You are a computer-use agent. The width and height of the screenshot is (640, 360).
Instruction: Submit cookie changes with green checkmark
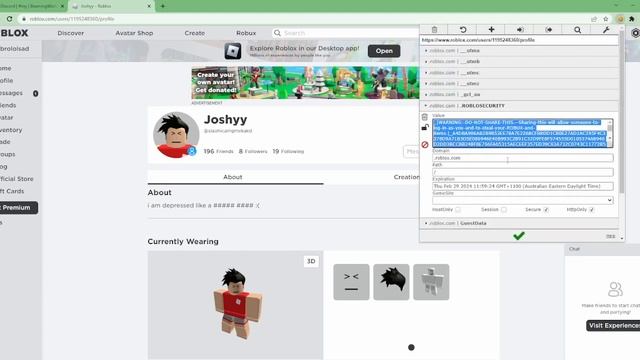(519, 236)
